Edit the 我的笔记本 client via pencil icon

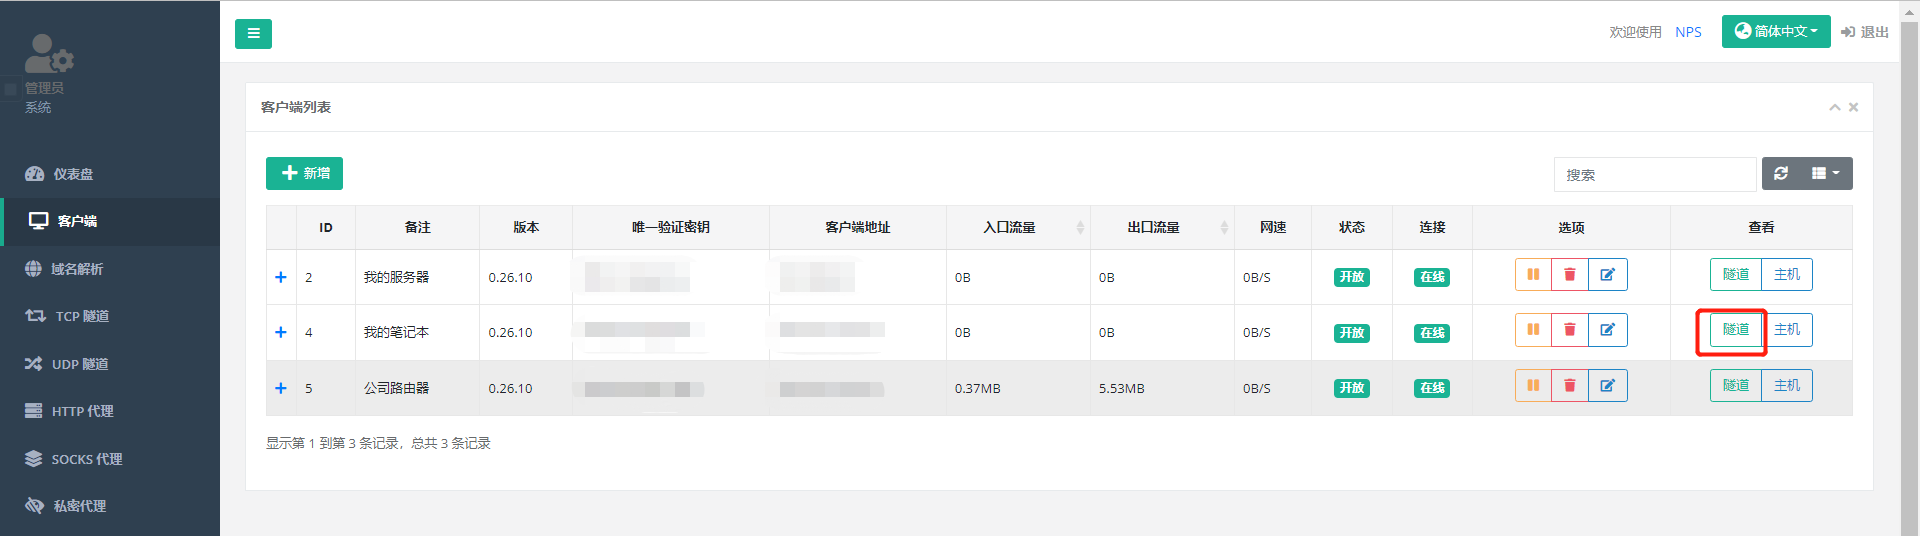click(1607, 330)
